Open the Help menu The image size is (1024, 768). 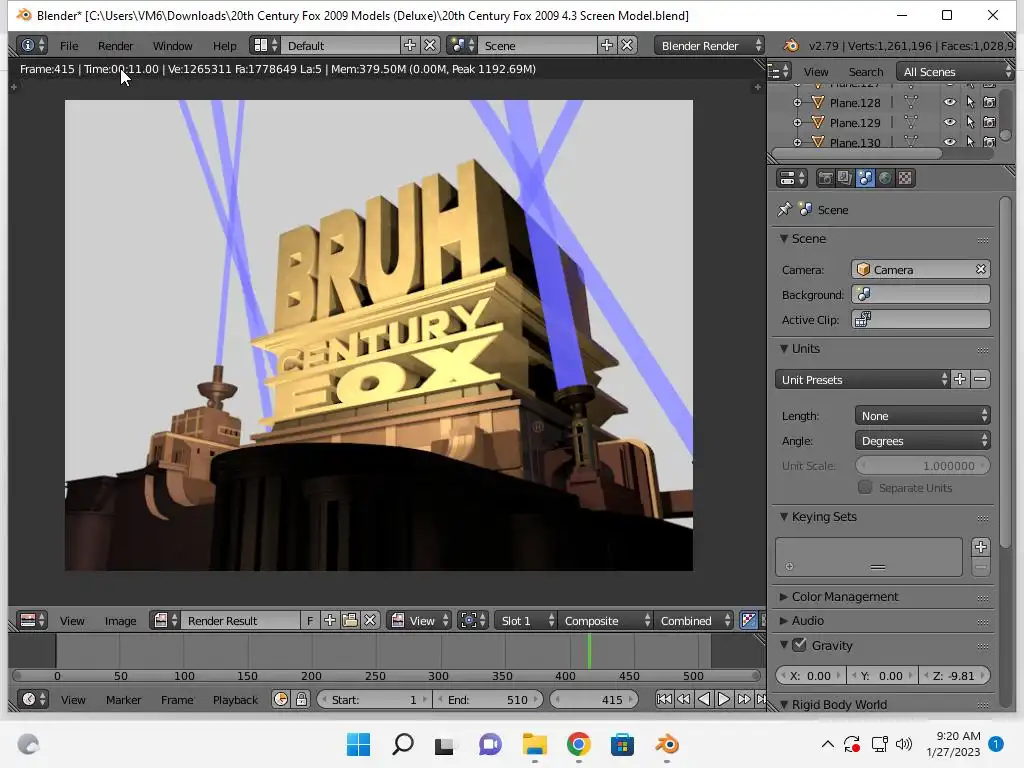(225, 46)
